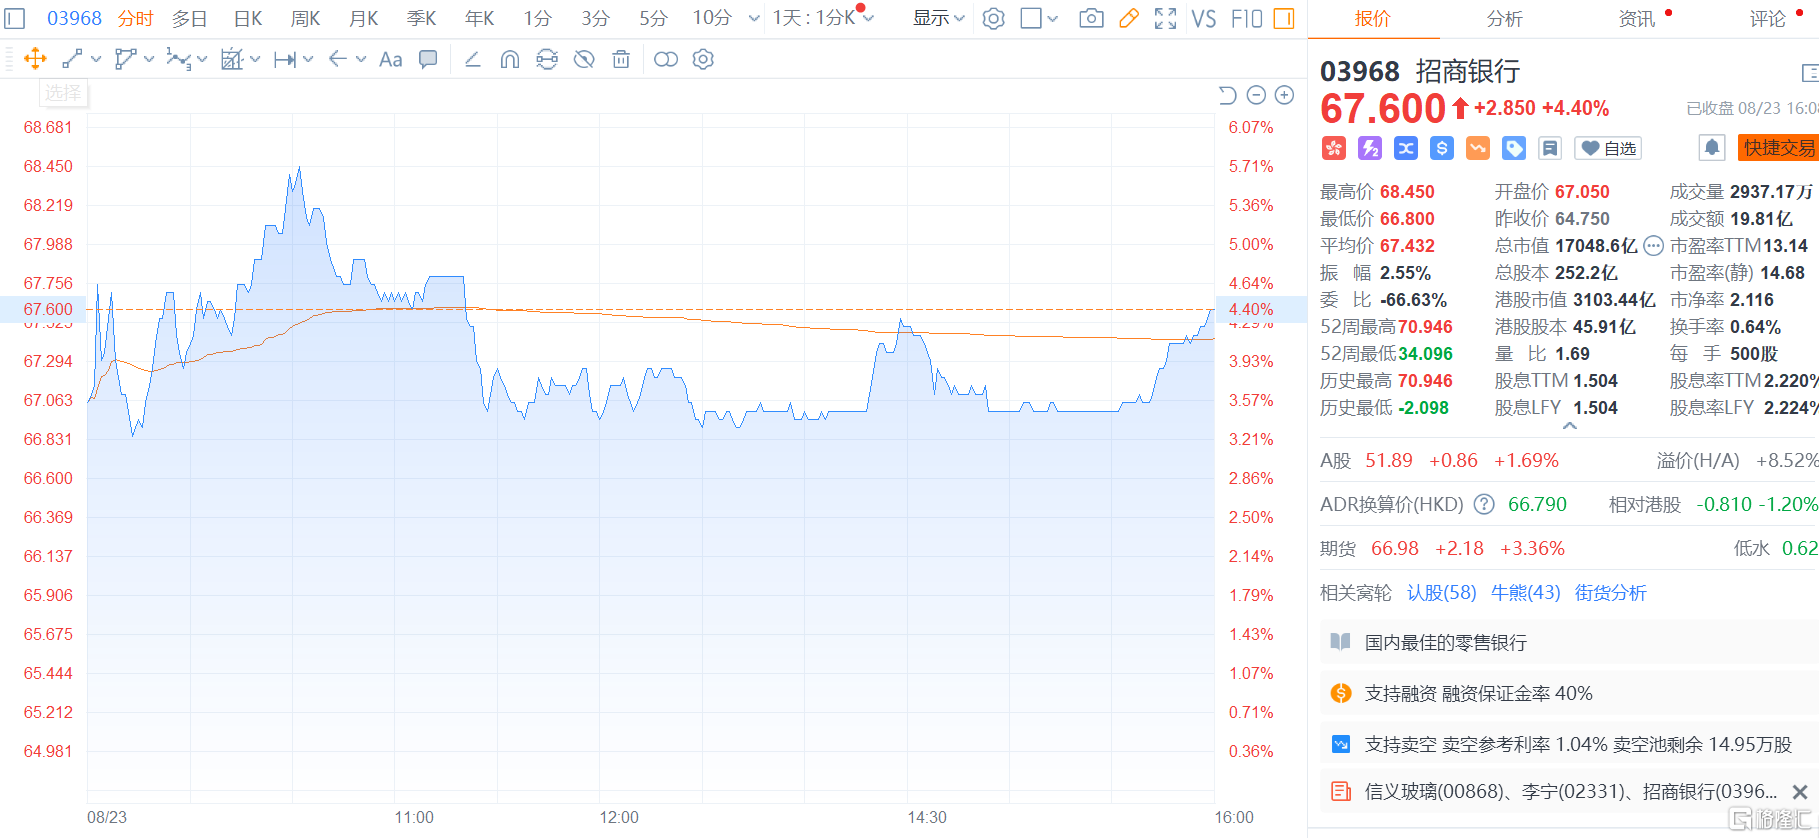Click the magnet snap tool icon
The width and height of the screenshot is (1819, 838).
pos(509,59)
